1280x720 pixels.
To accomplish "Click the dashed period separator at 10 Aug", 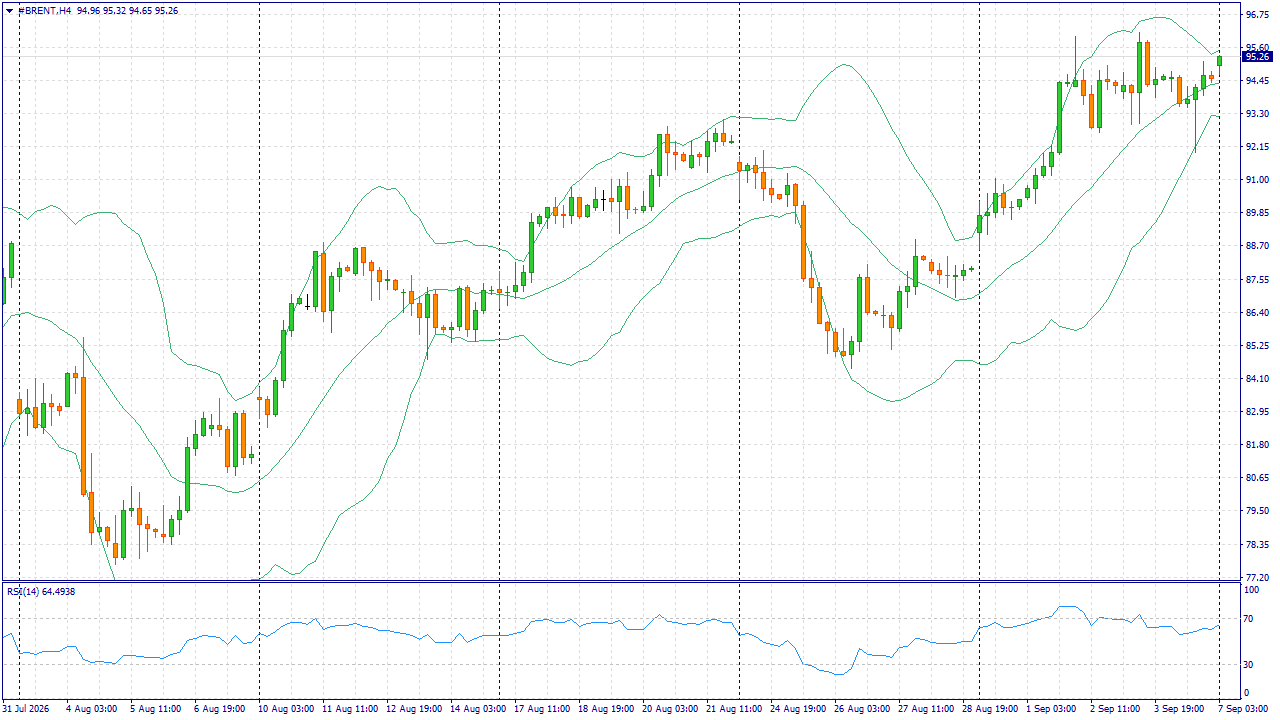I will coord(259,290).
